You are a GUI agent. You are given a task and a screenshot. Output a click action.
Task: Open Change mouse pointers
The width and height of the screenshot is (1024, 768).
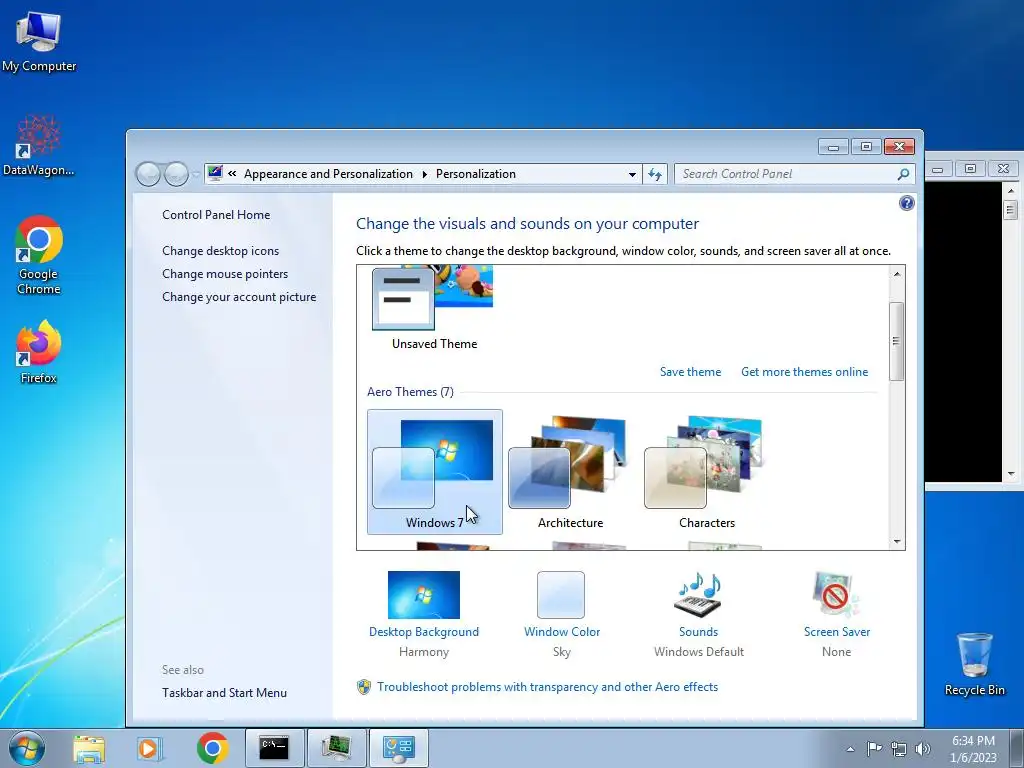[x=225, y=274]
